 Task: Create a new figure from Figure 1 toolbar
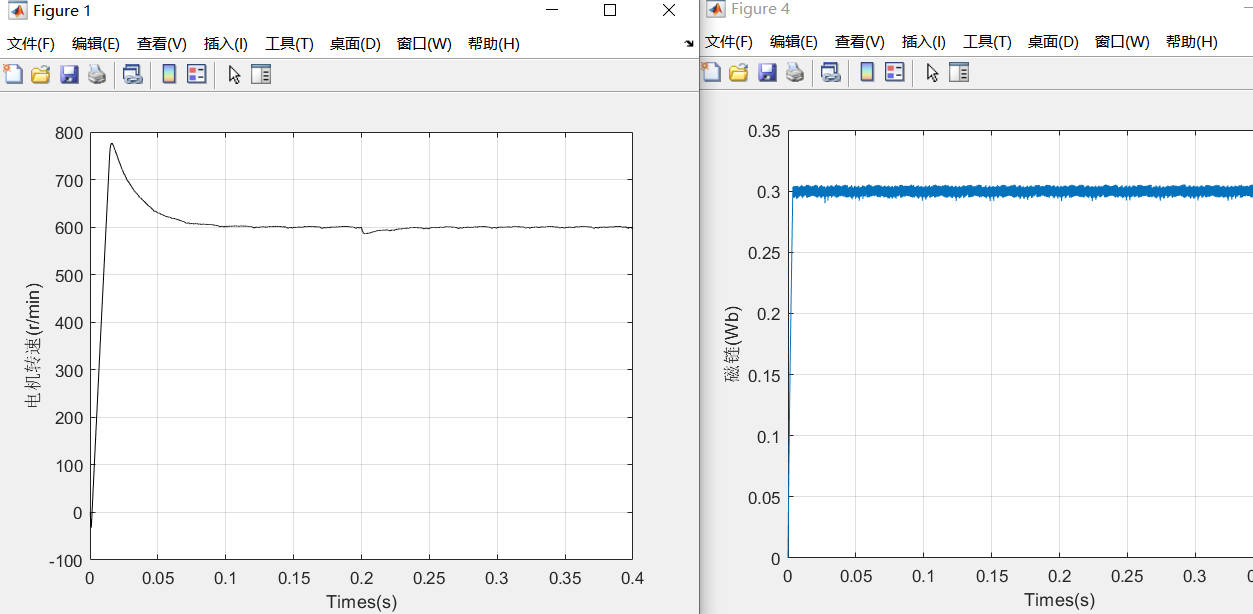click(x=12, y=73)
